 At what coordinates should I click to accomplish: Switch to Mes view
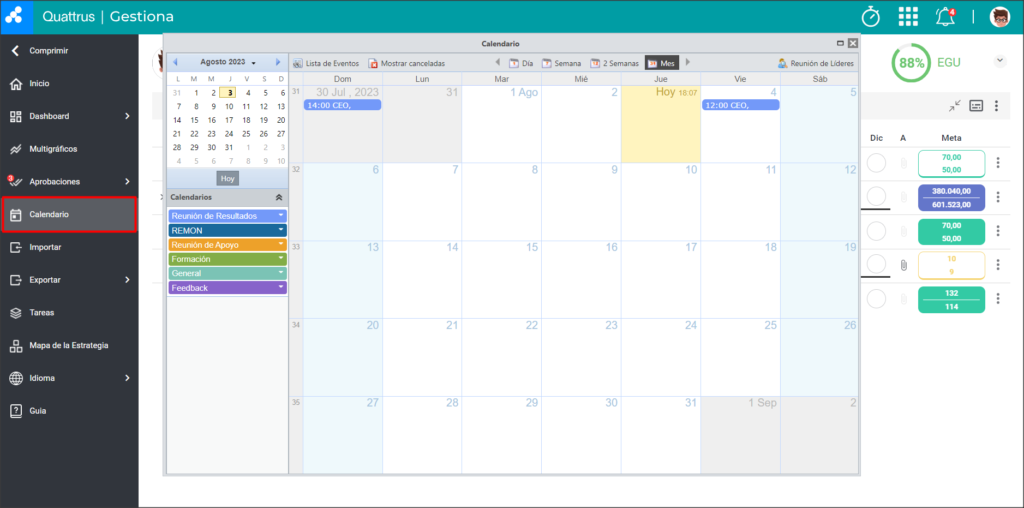click(662, 63)
